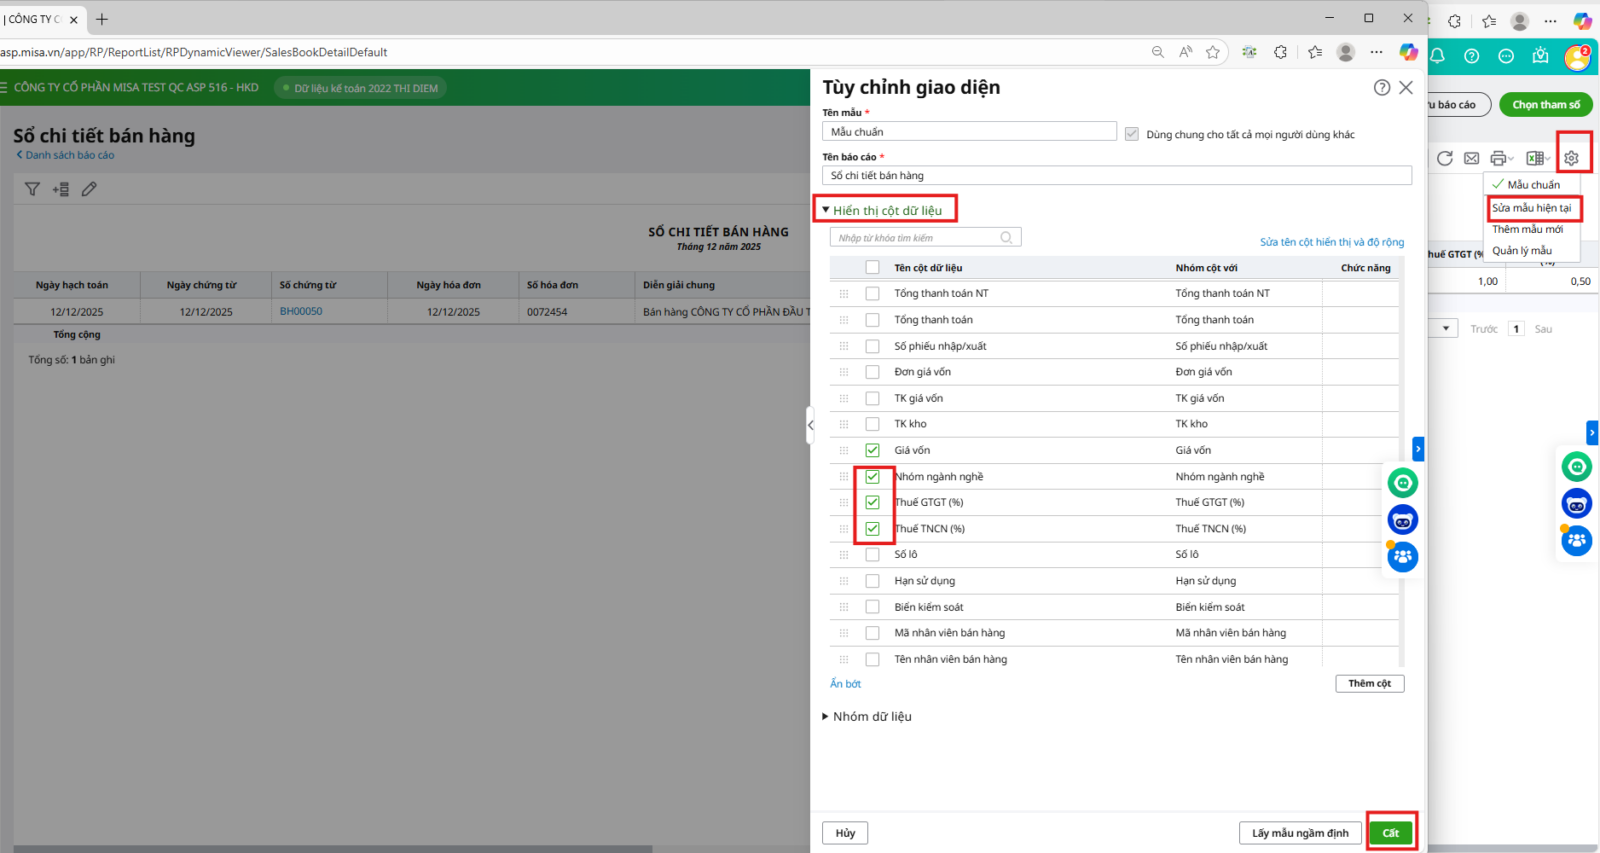
Task: Uncheck the Nhóm ngành nghề column checkbox
Action: pos(872,477)
